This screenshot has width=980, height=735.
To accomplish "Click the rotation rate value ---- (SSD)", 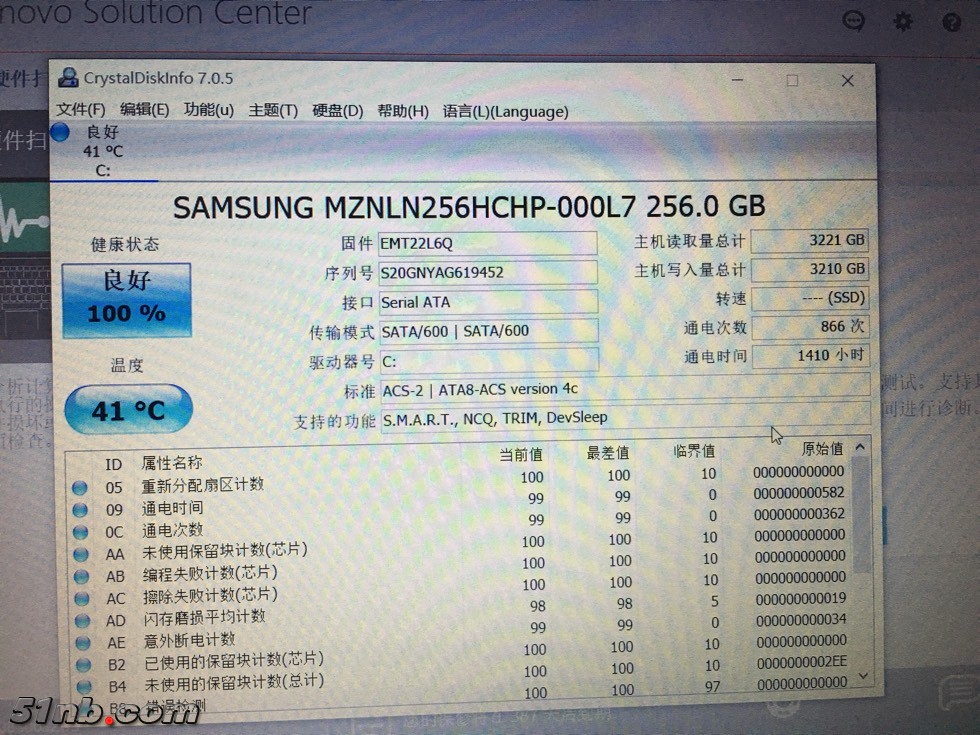I will pos(810,298).
